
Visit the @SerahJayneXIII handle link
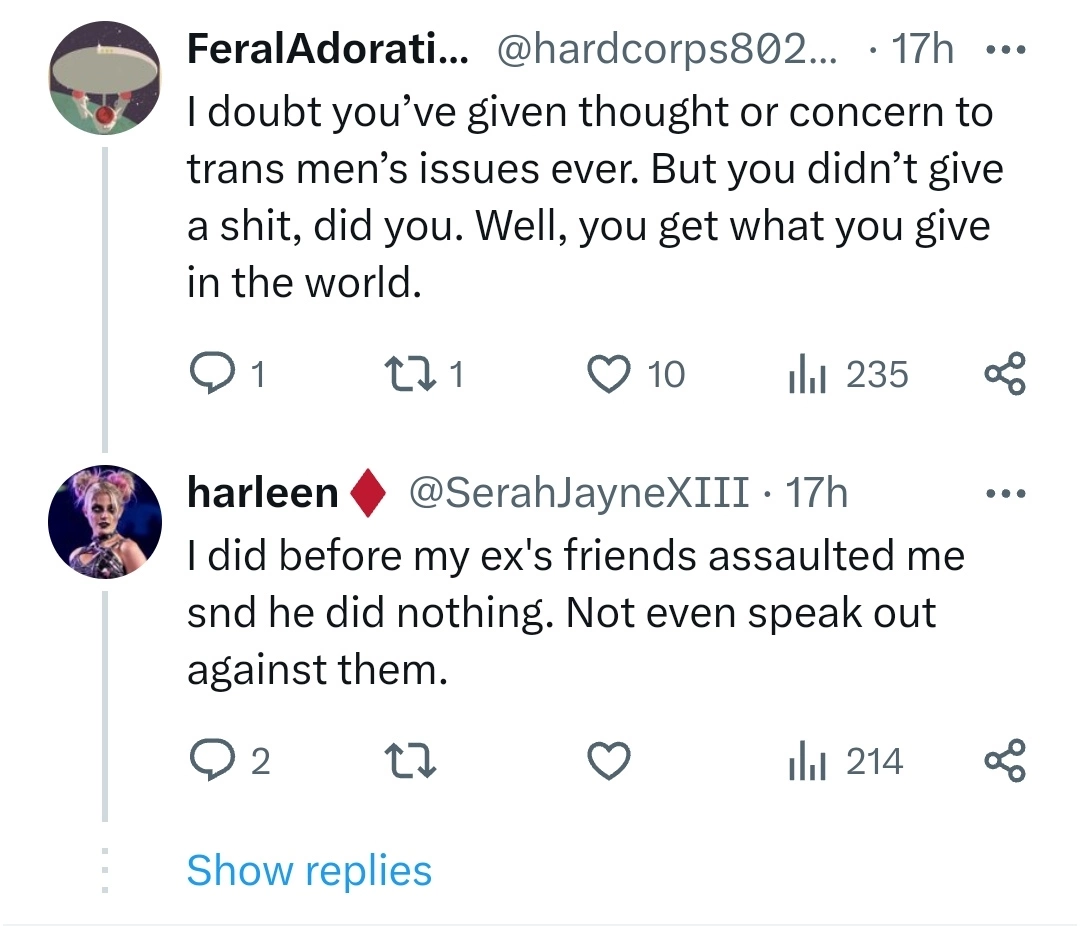pyautogui.click(x=574, y=494)
